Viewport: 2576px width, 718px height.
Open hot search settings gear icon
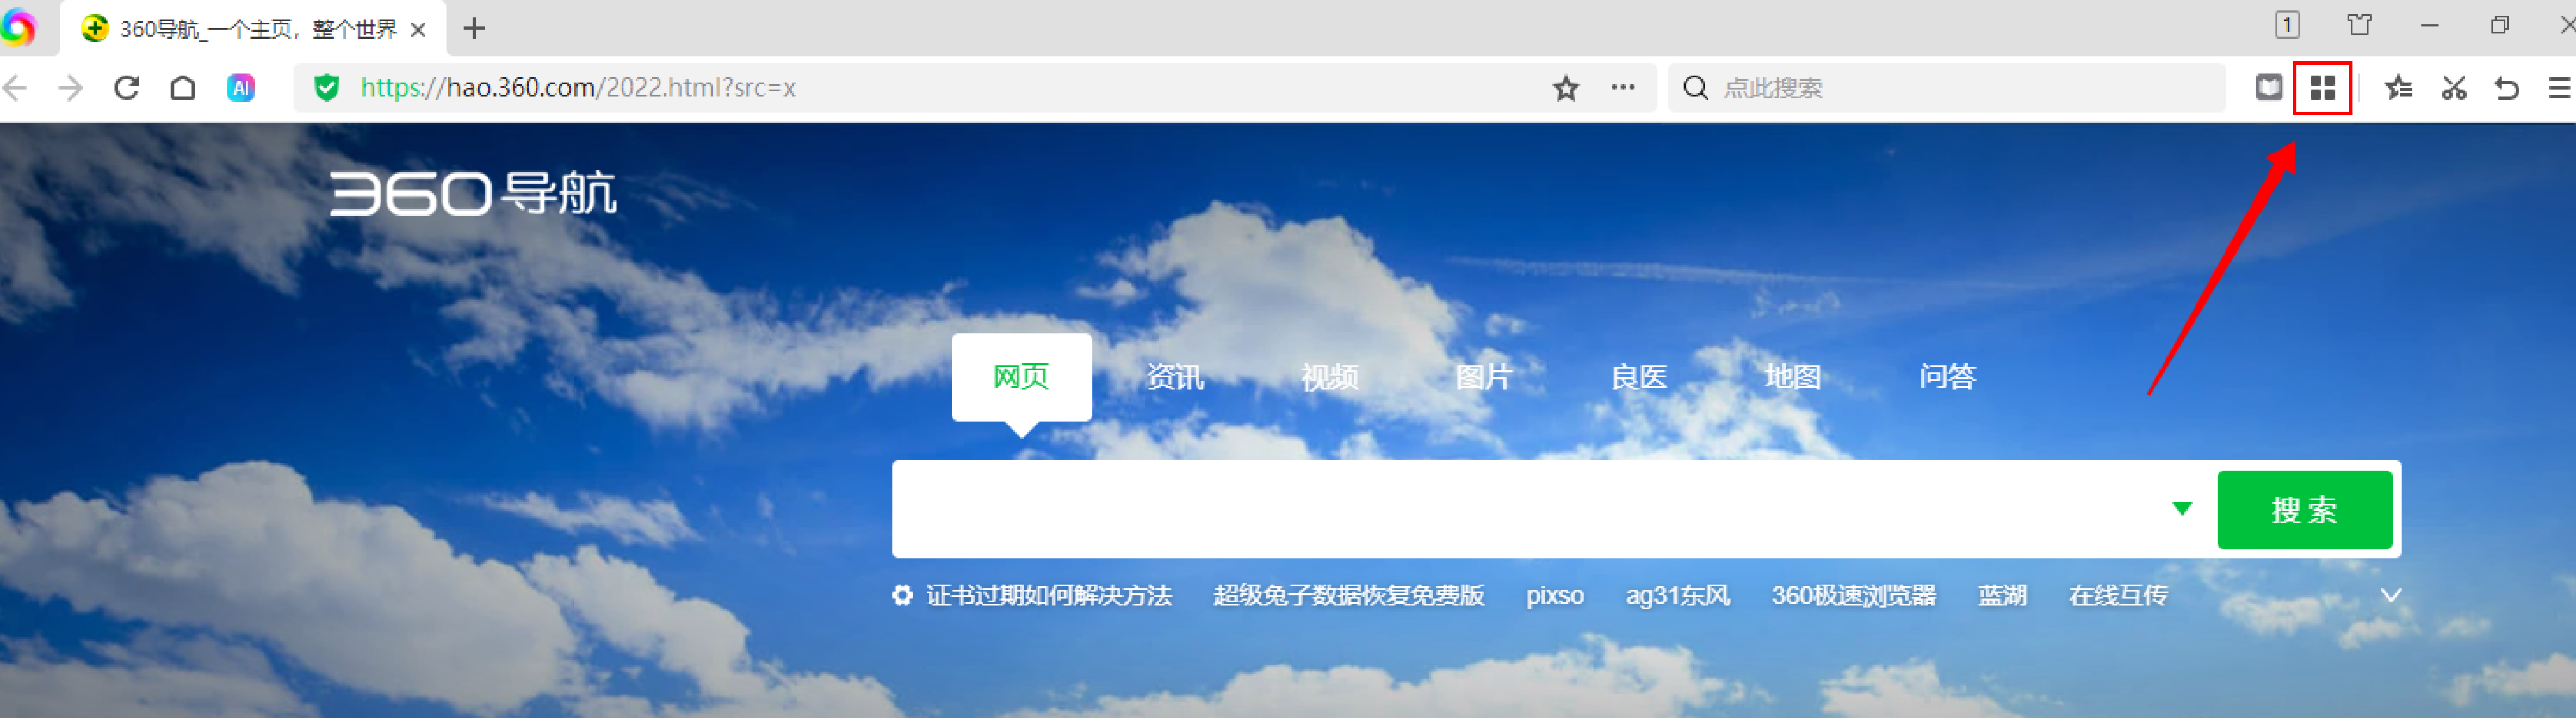coord(902,596)
